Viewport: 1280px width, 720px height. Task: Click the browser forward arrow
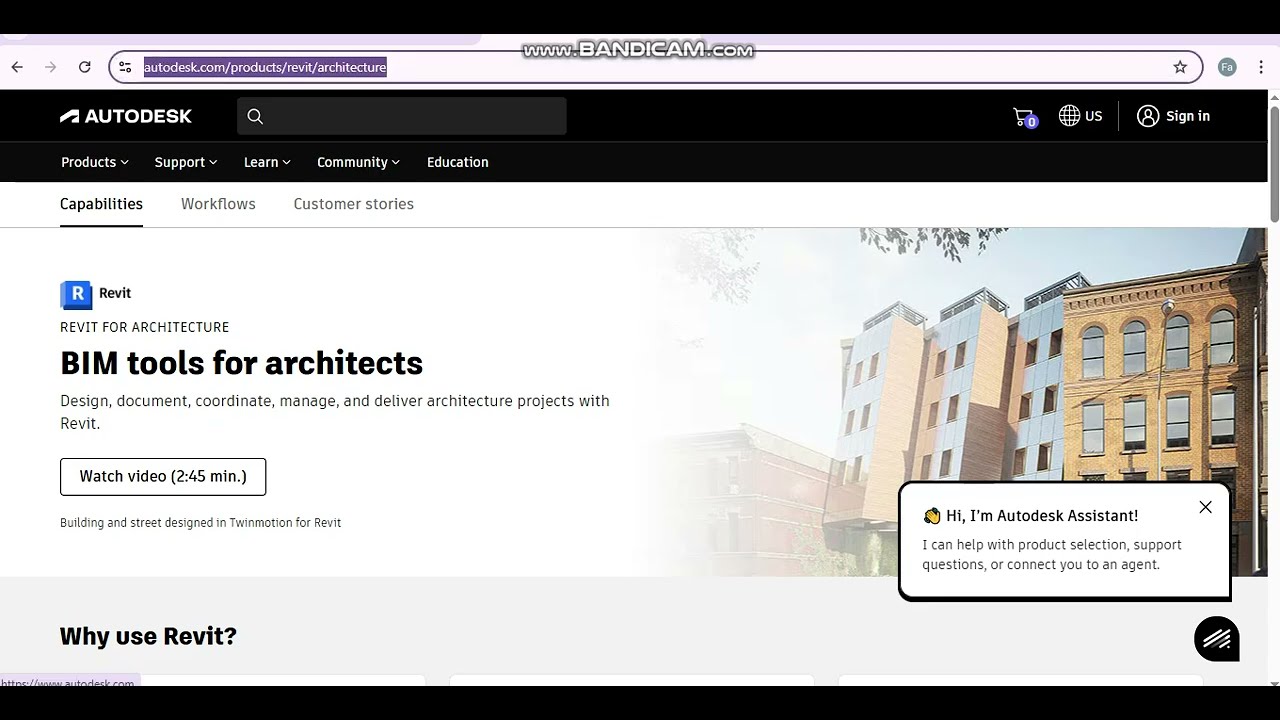[x=51, y=67]
